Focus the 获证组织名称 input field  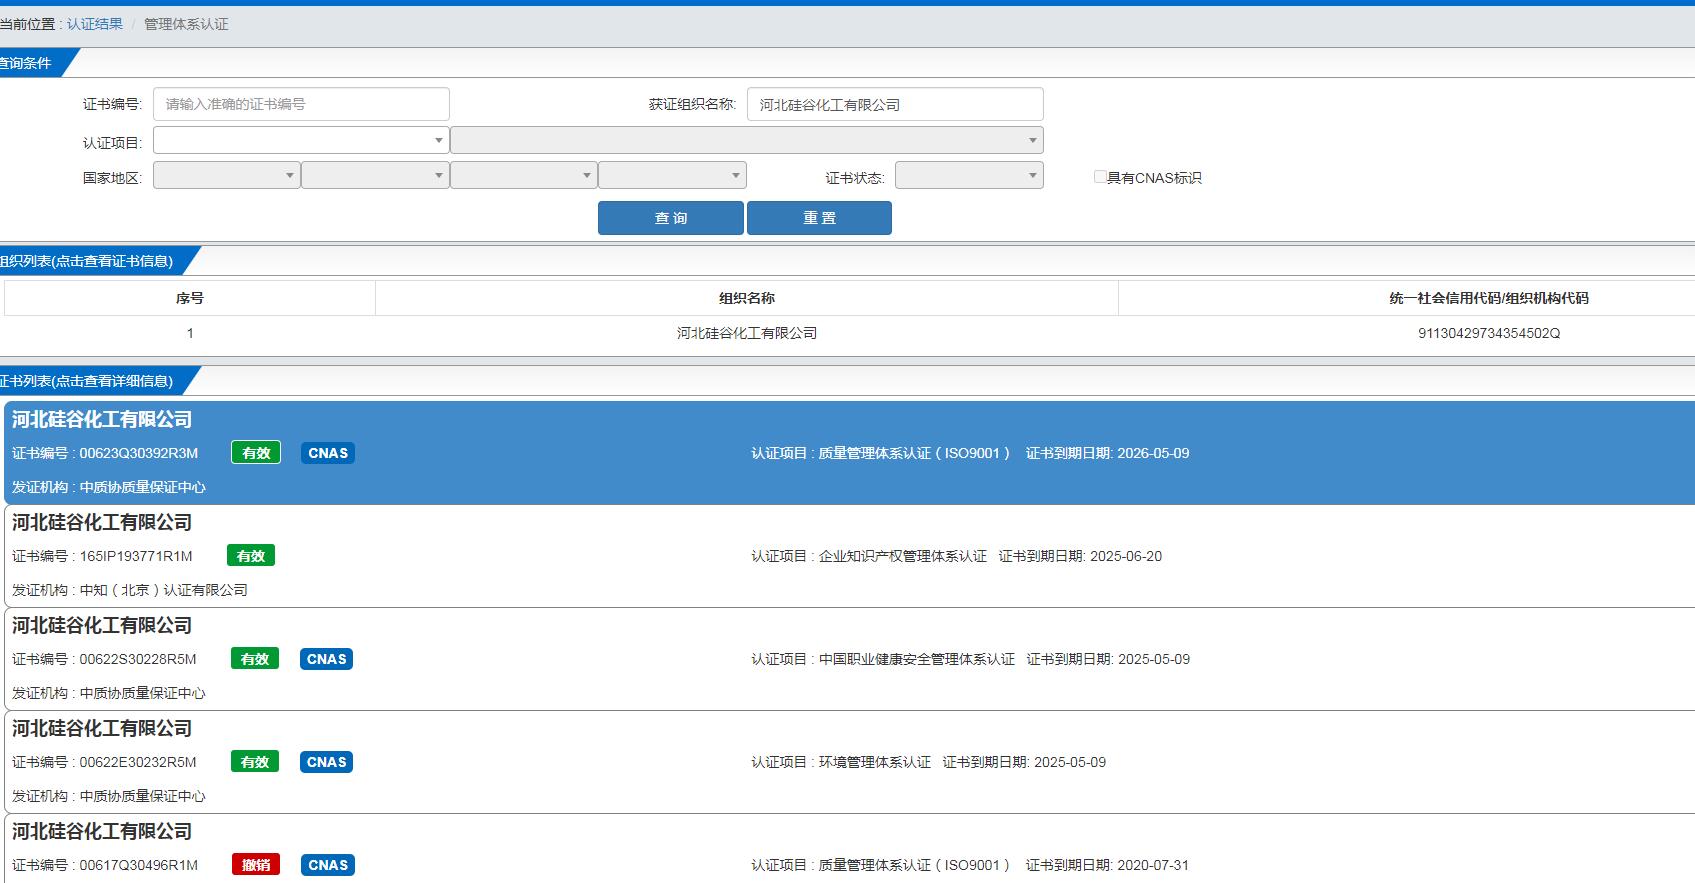[x=895, y=104]
